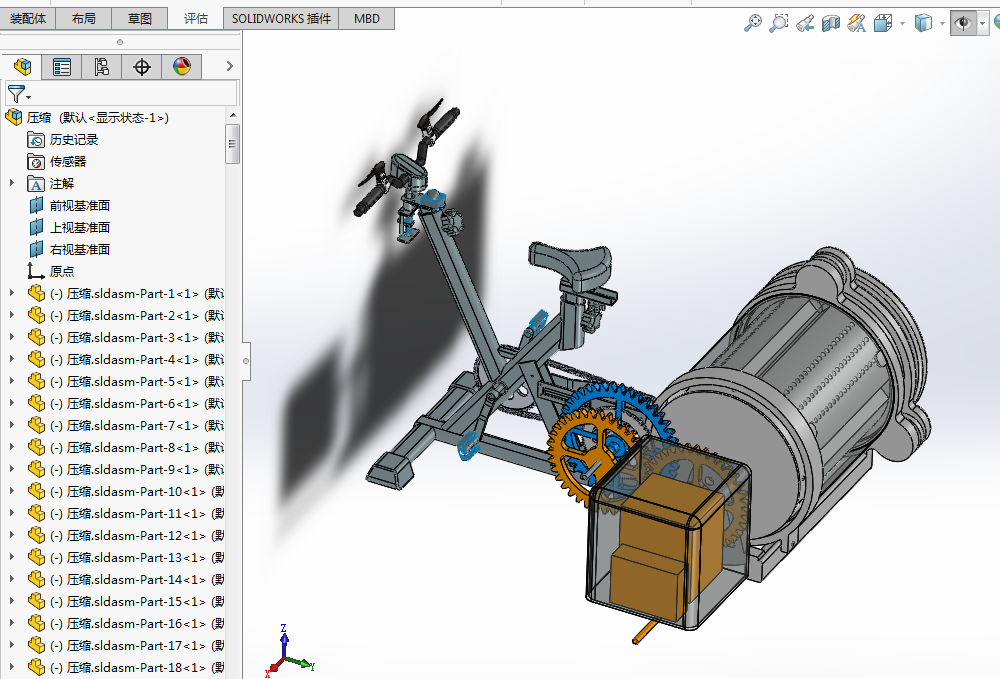This screenshot has width=1000, height=679.
Task: Expand 压缩.sldasm-Part-1<1> tree node
Action: pyautogui.click(x=12, y=293)
